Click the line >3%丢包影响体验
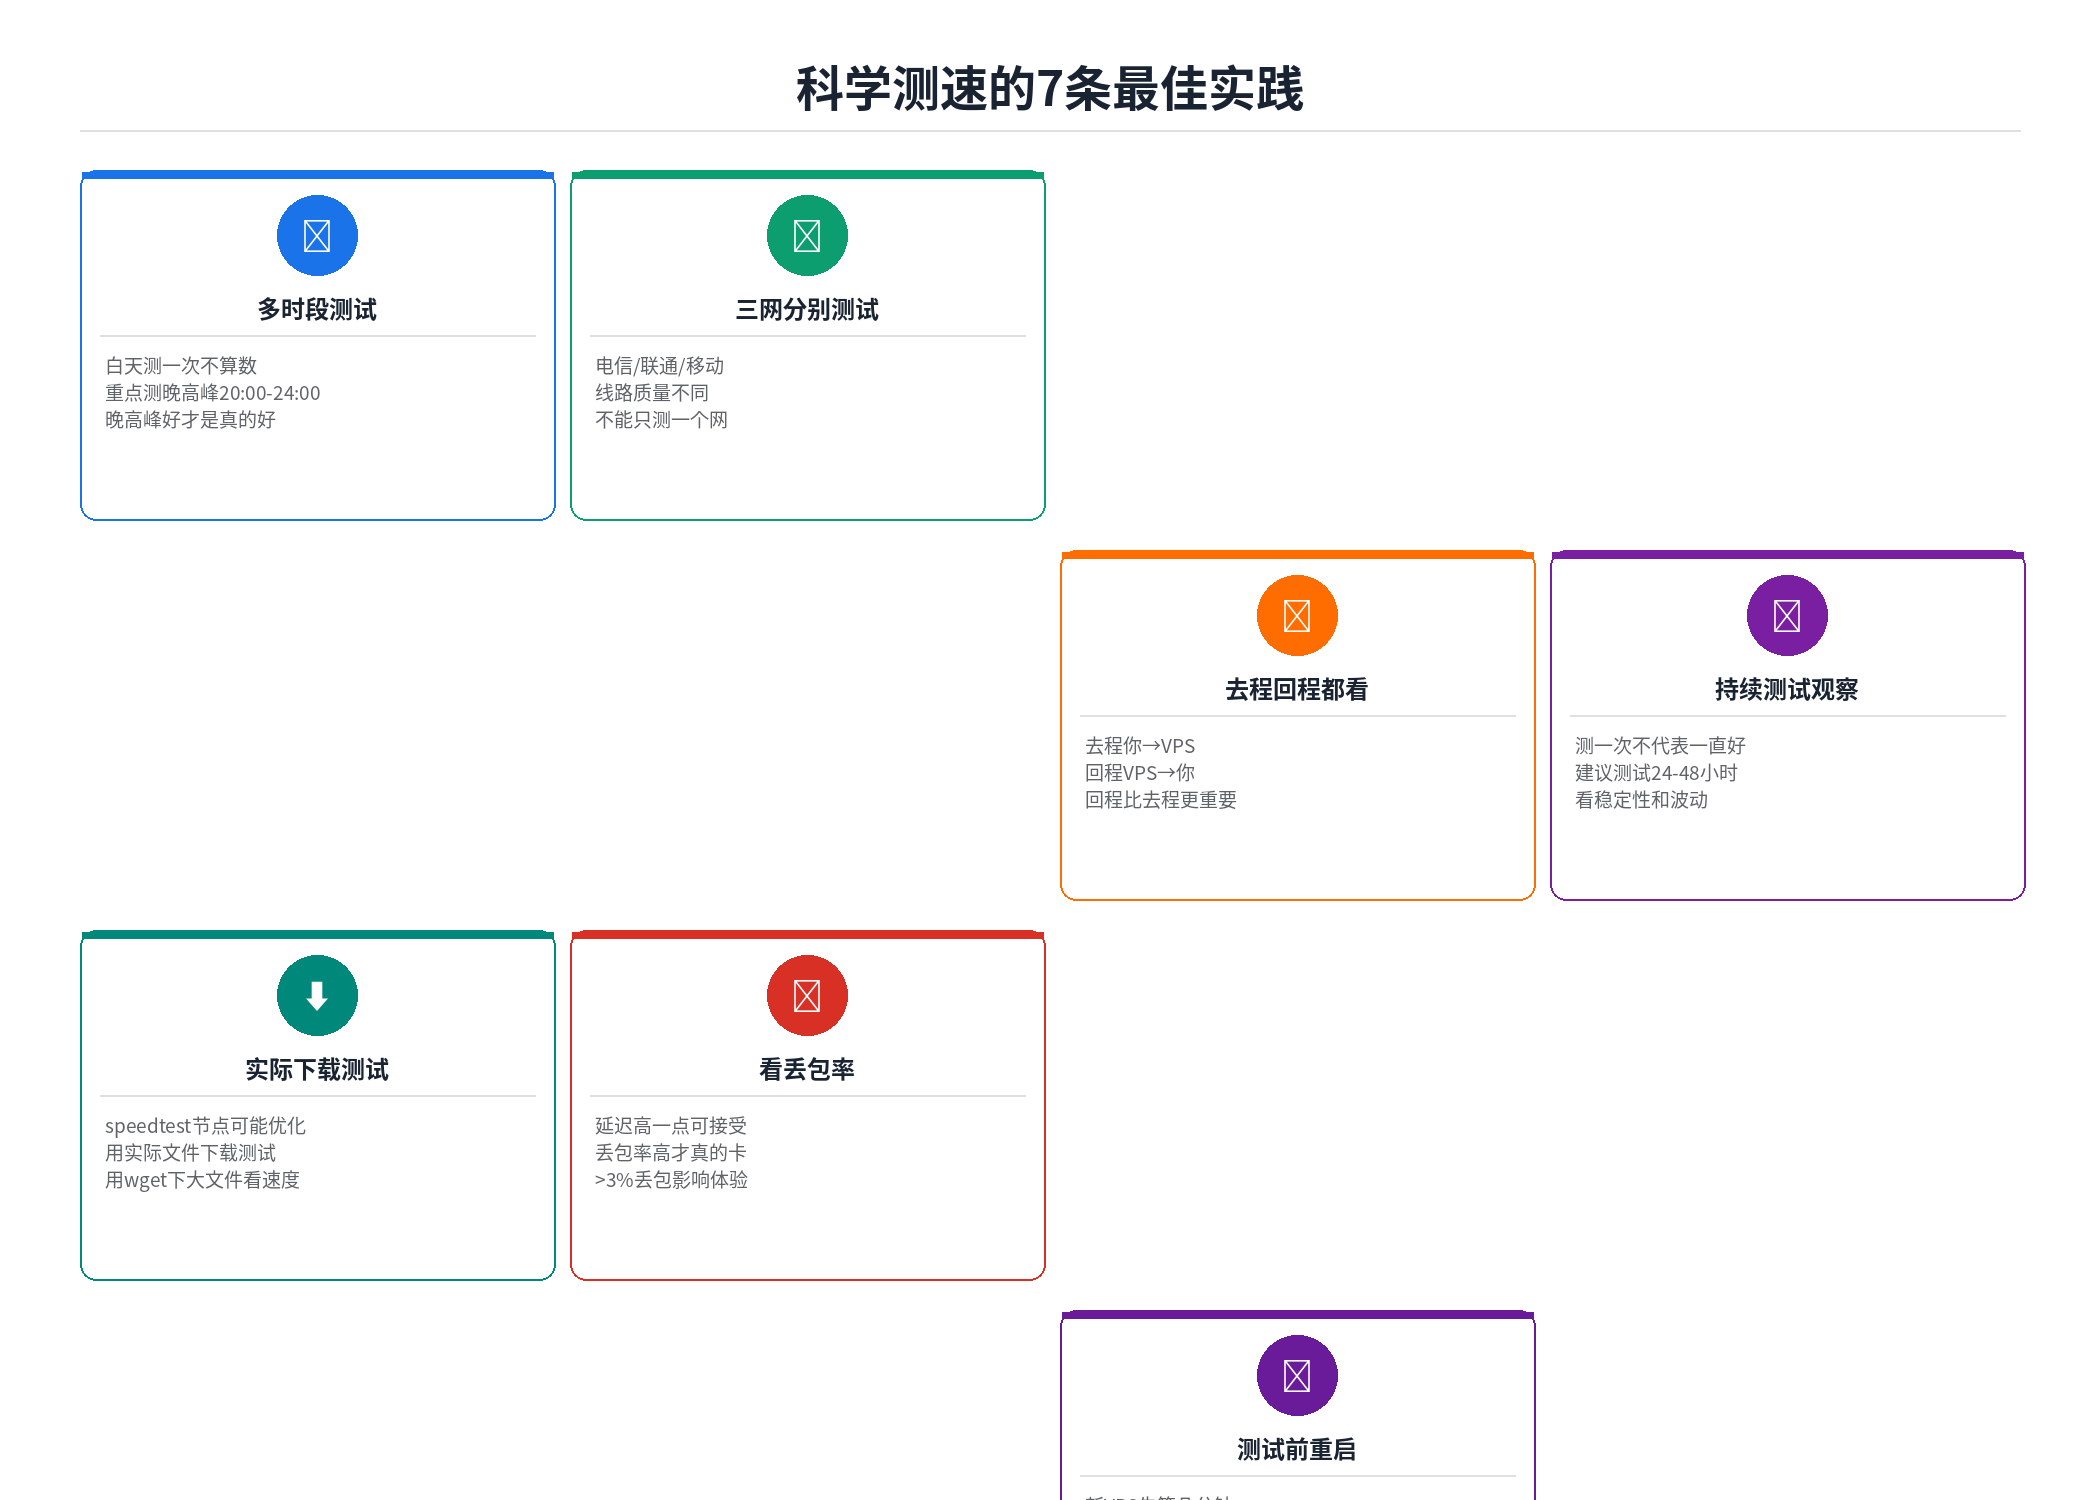 point(672,1180)
